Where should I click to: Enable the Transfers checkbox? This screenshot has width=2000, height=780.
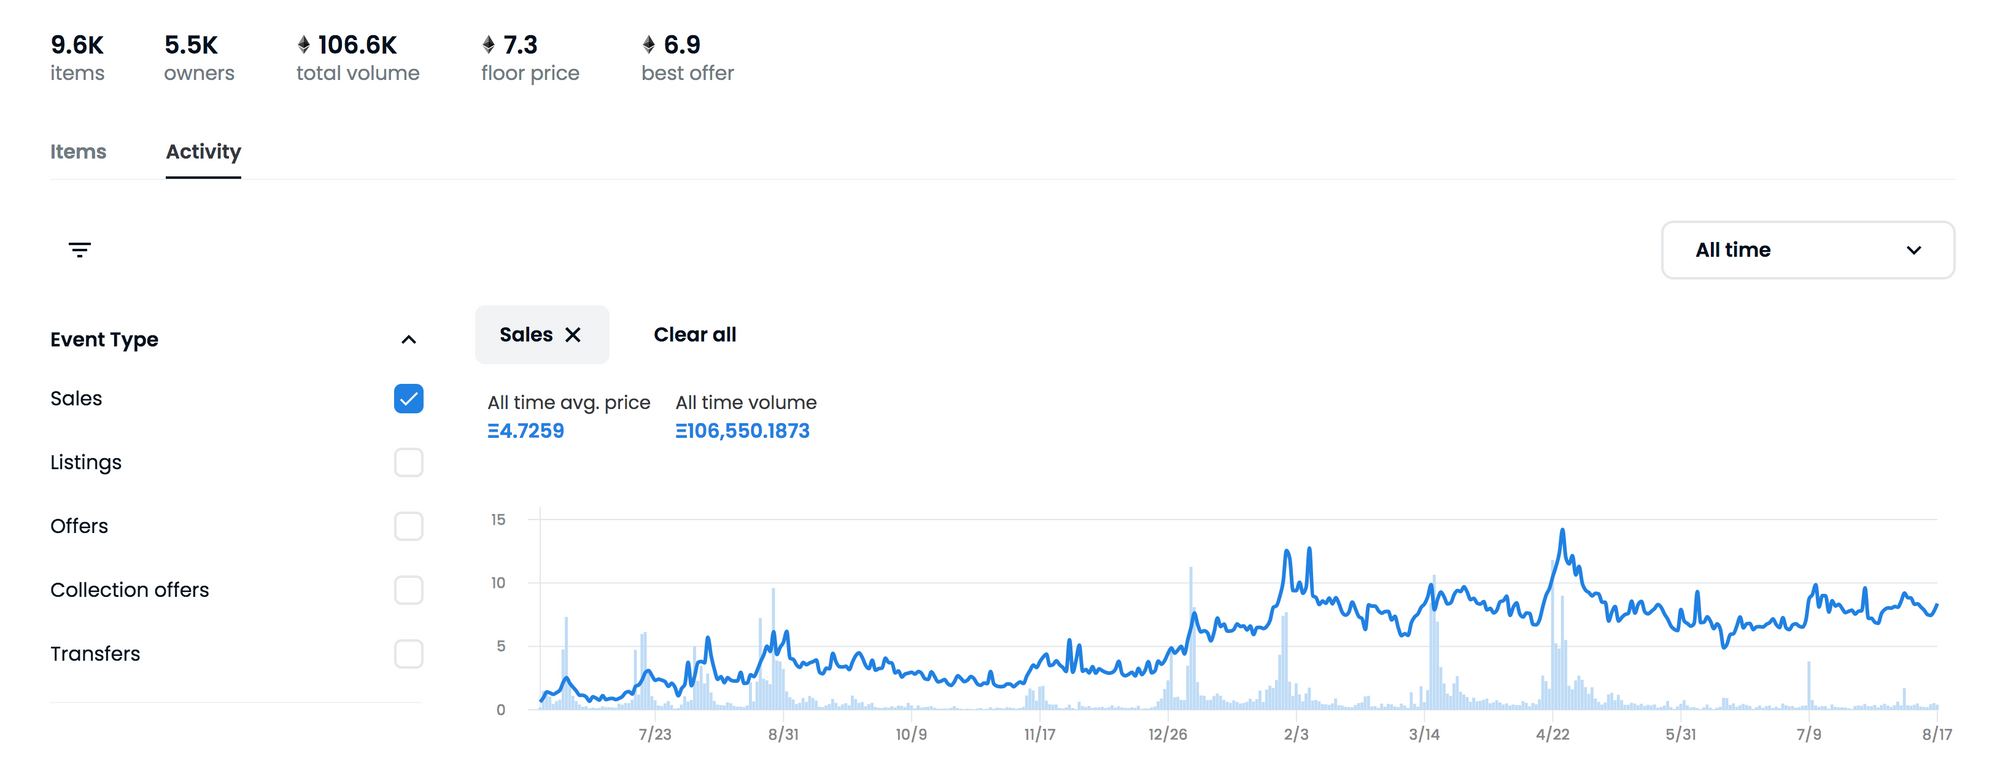pos(408,654)
